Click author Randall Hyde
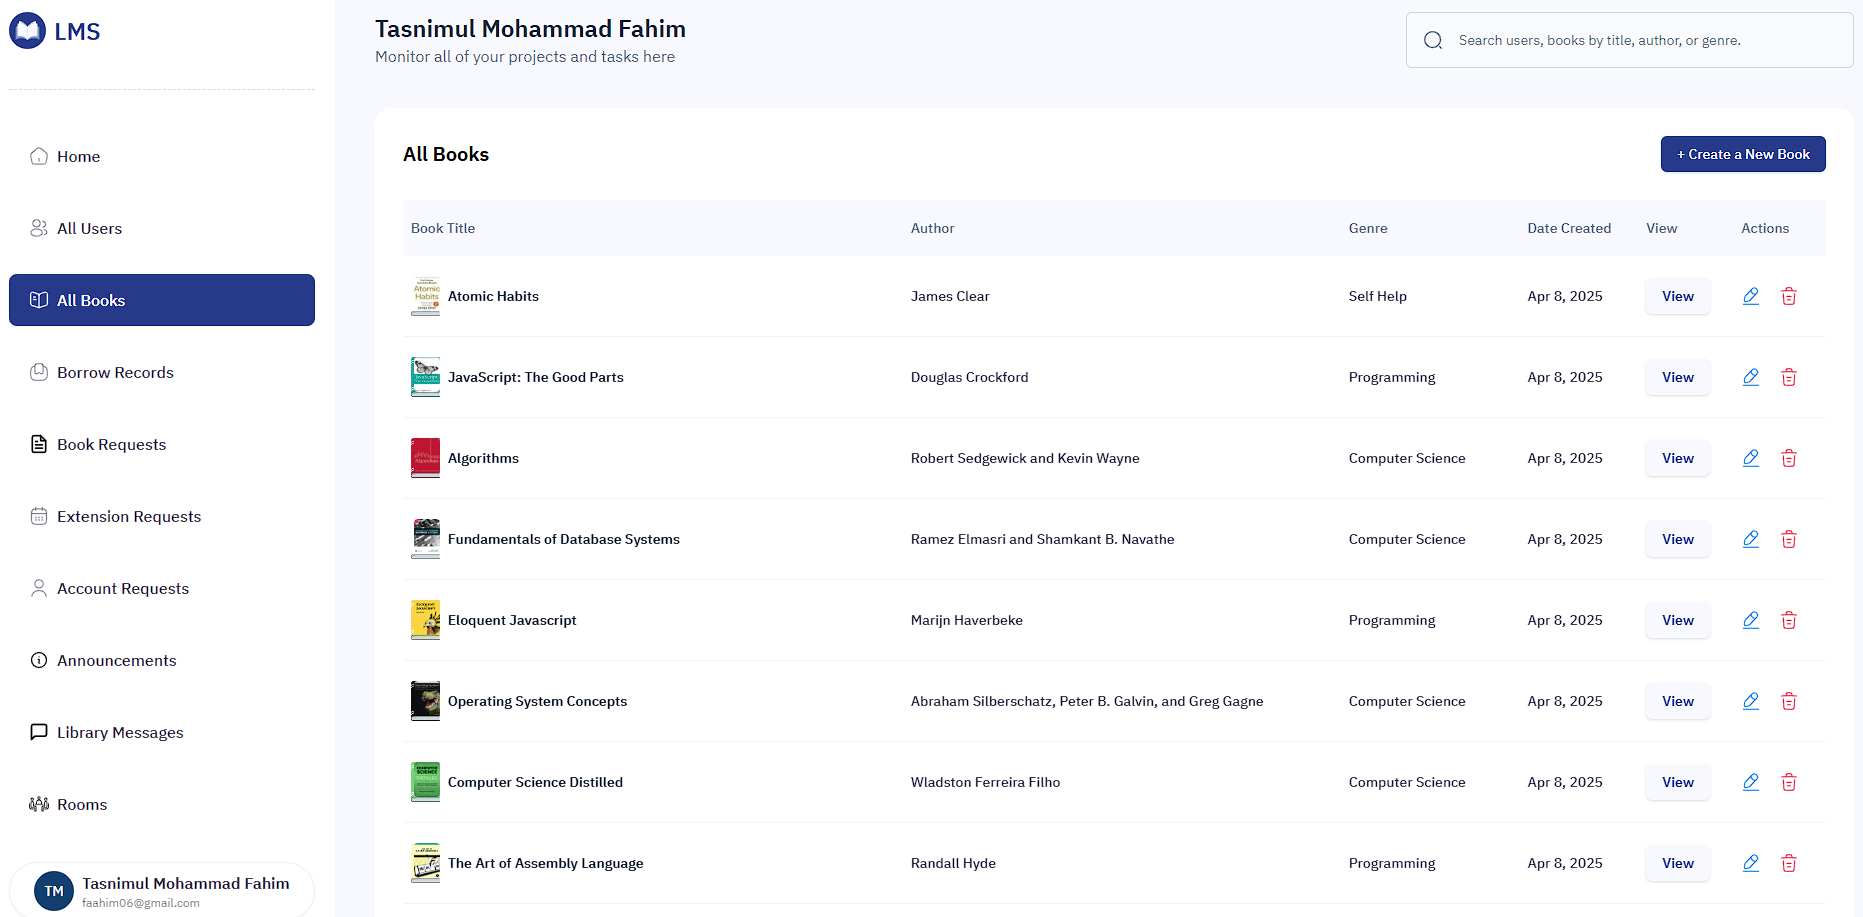The width and height of the screenshot is (1863, 917). tap(953, 863)
